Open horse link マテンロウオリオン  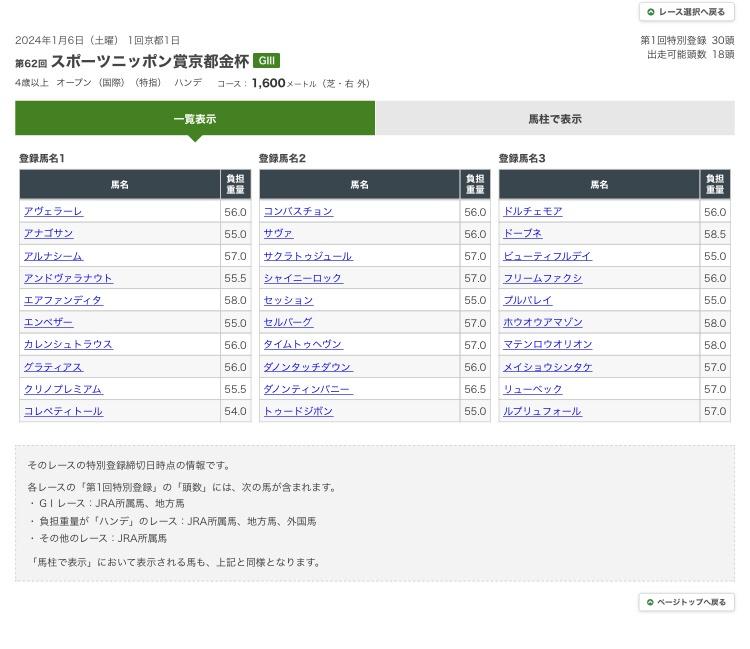coord(548,344)
